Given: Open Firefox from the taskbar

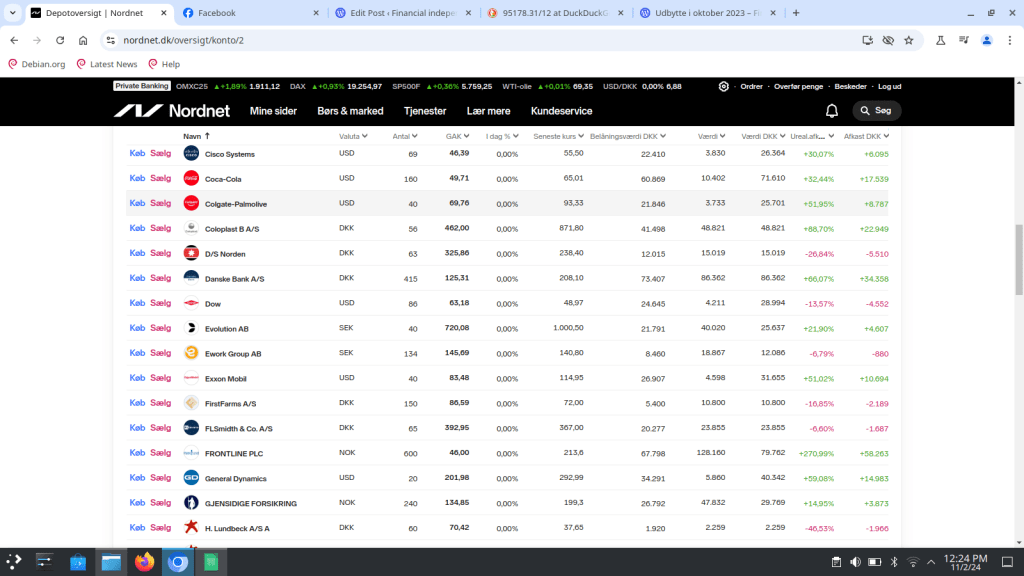Looking at the screenshot, I should (x=144, y=562).
